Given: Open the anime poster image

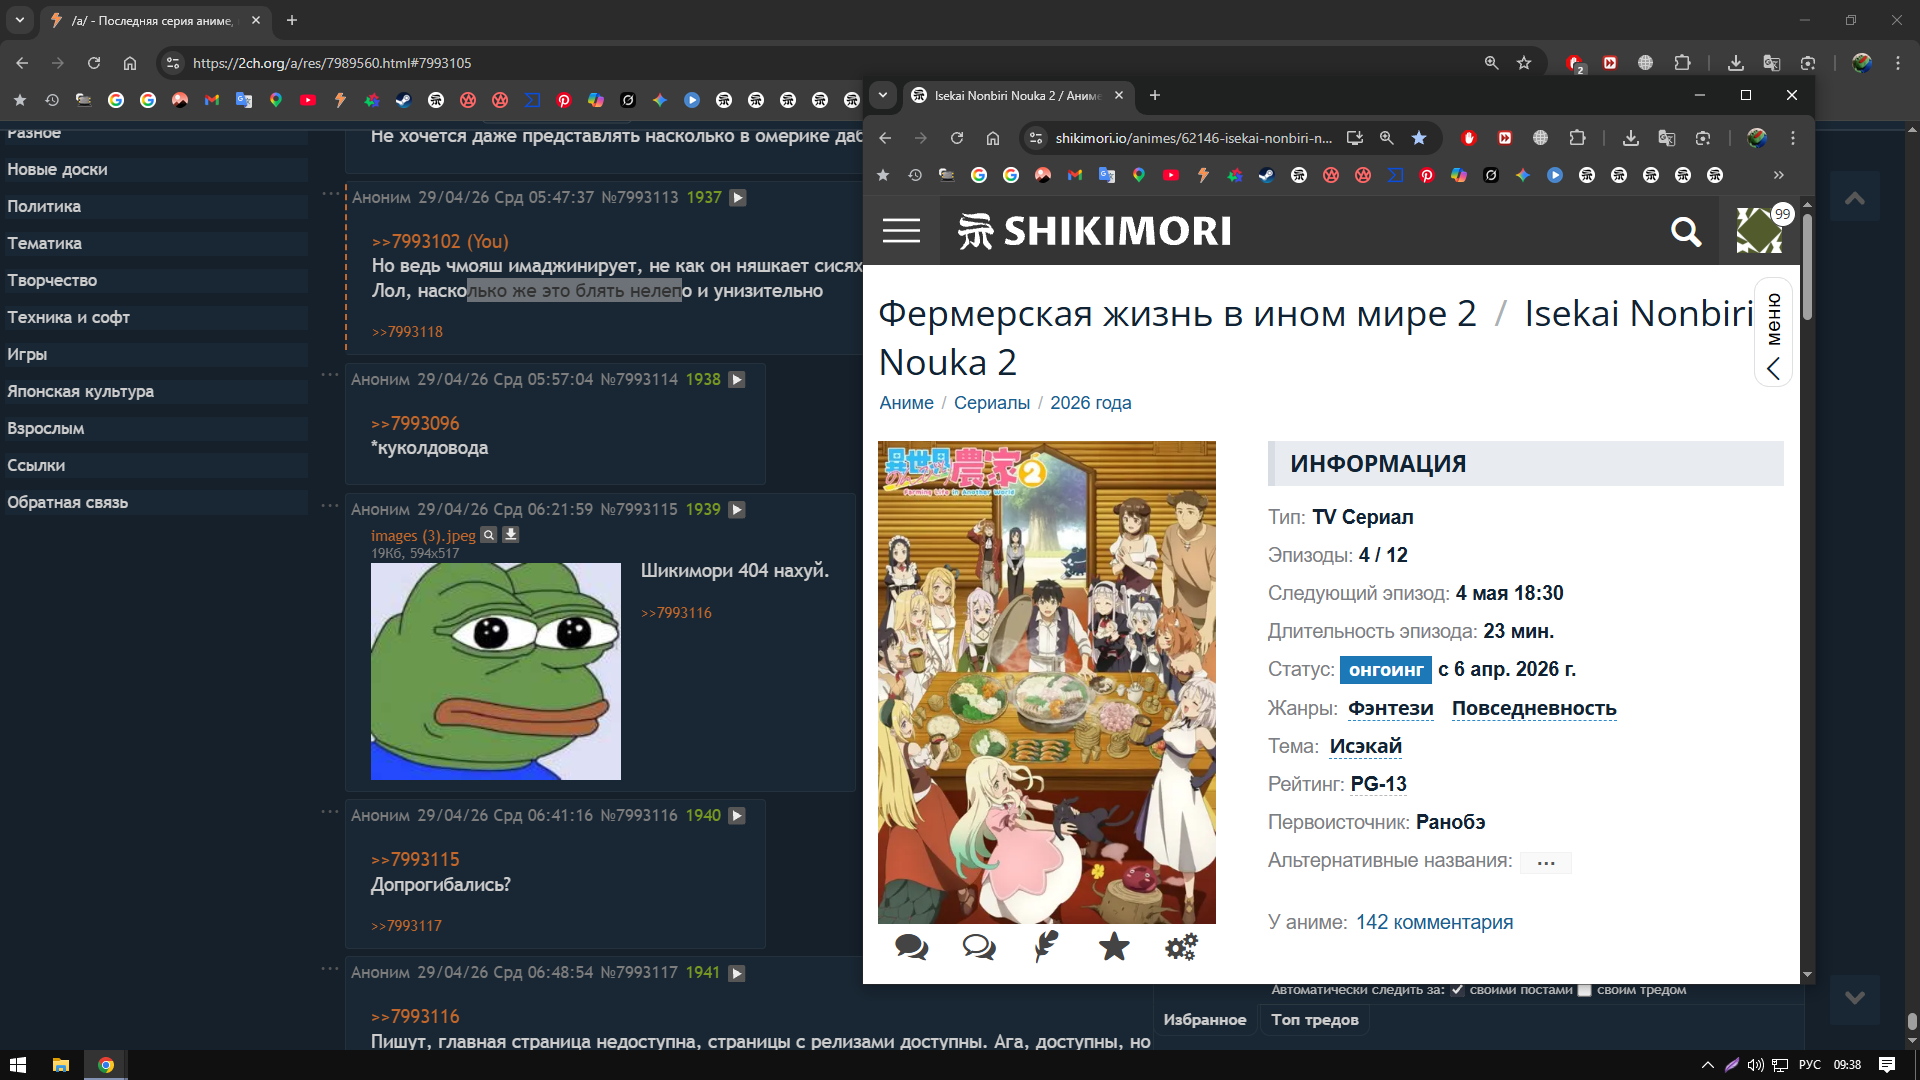Looking at the screenshot, I should (x=1047, y=682).
